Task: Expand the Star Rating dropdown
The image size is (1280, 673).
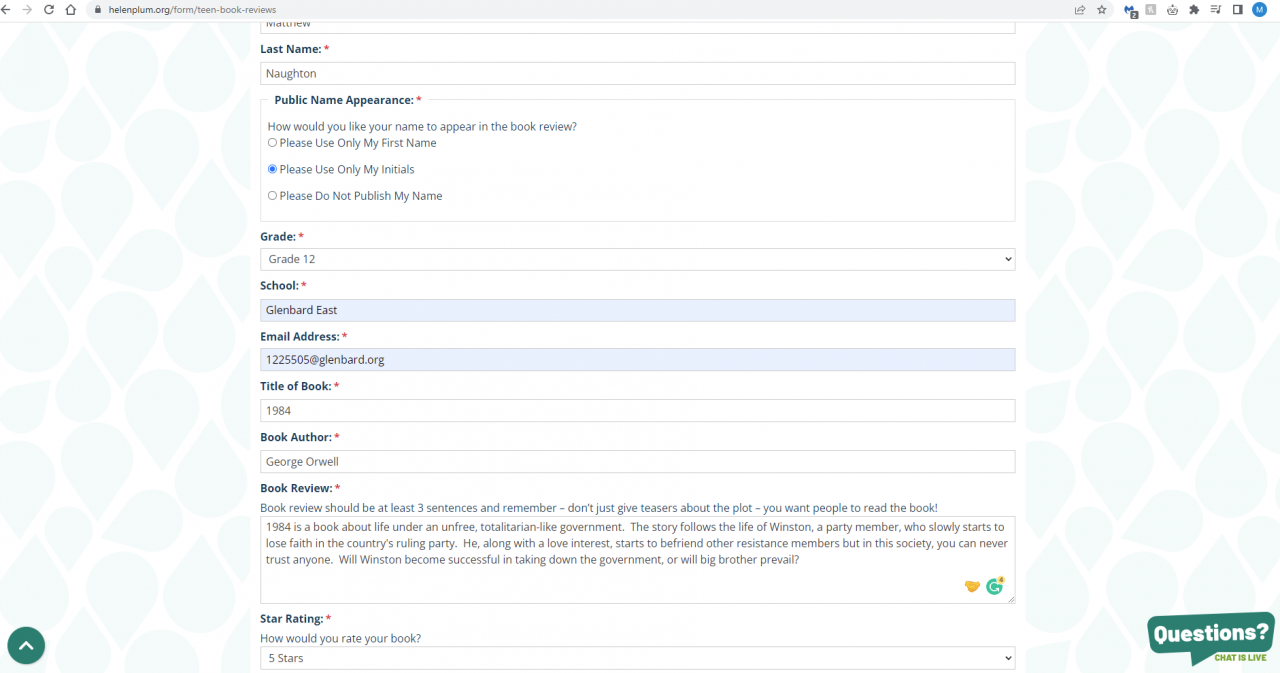Action: pos(637,658)
